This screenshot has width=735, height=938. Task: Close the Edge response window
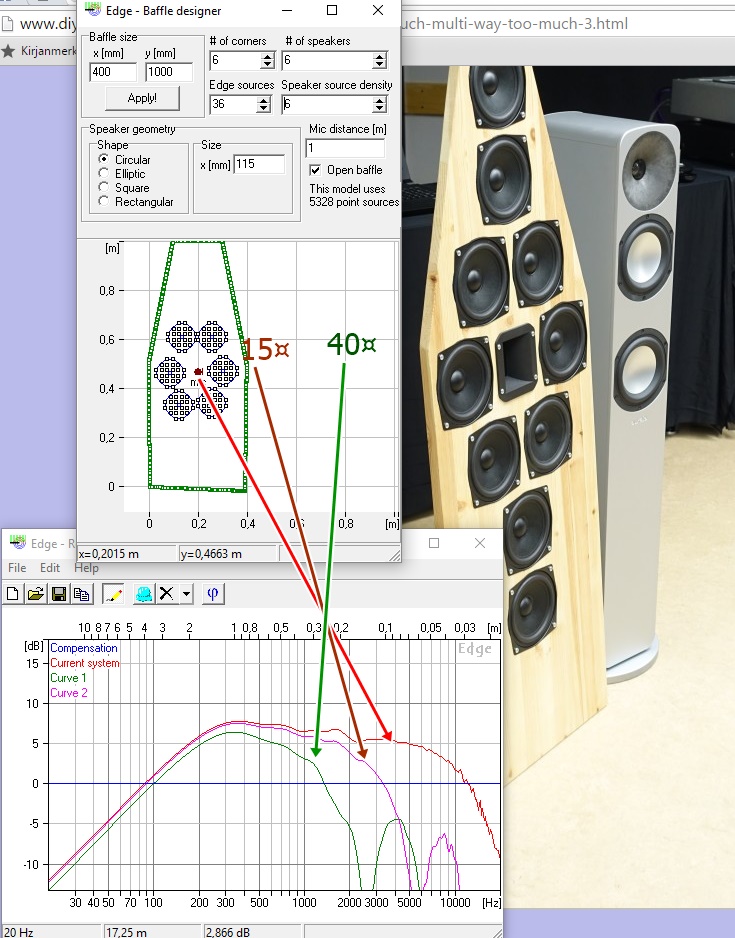click(480, 543)
